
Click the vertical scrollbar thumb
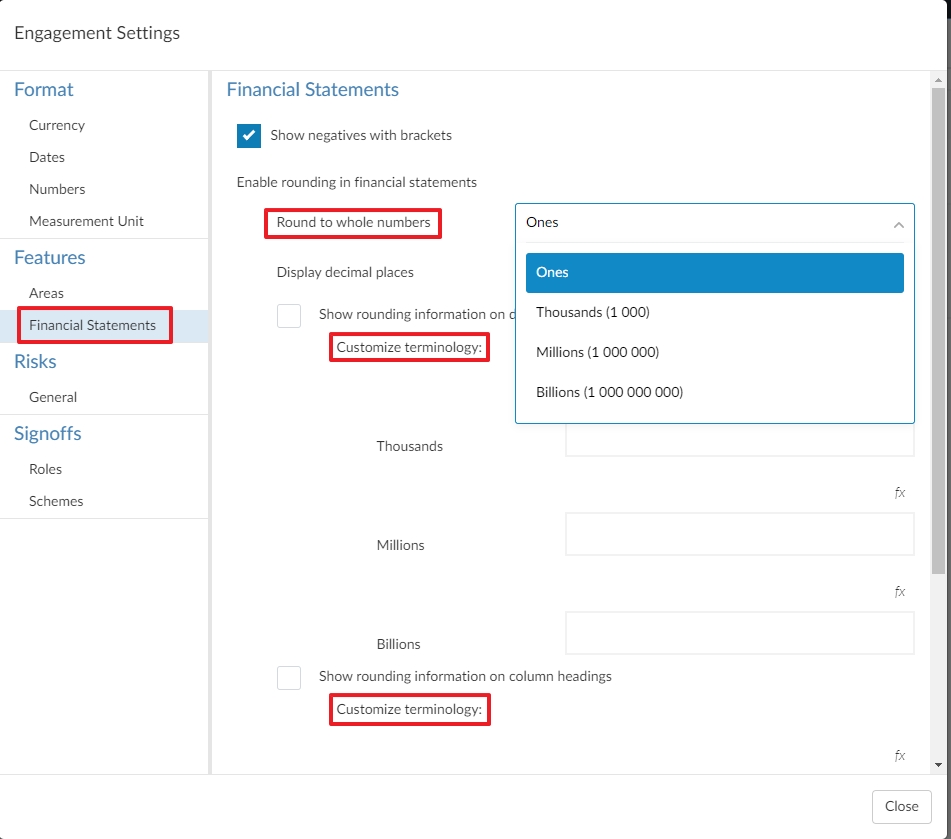click(x=937, y=330)
